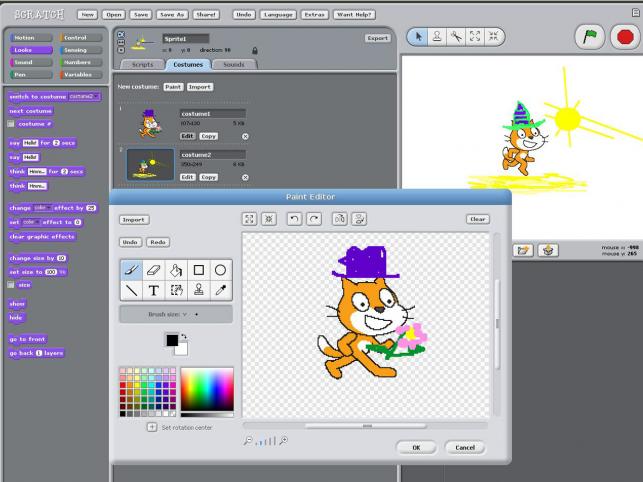This screenshot has height=482, width=643.
Task: Click Cancel in the Paint Editor
Action: pyautogui.click(x=465, y=448)
